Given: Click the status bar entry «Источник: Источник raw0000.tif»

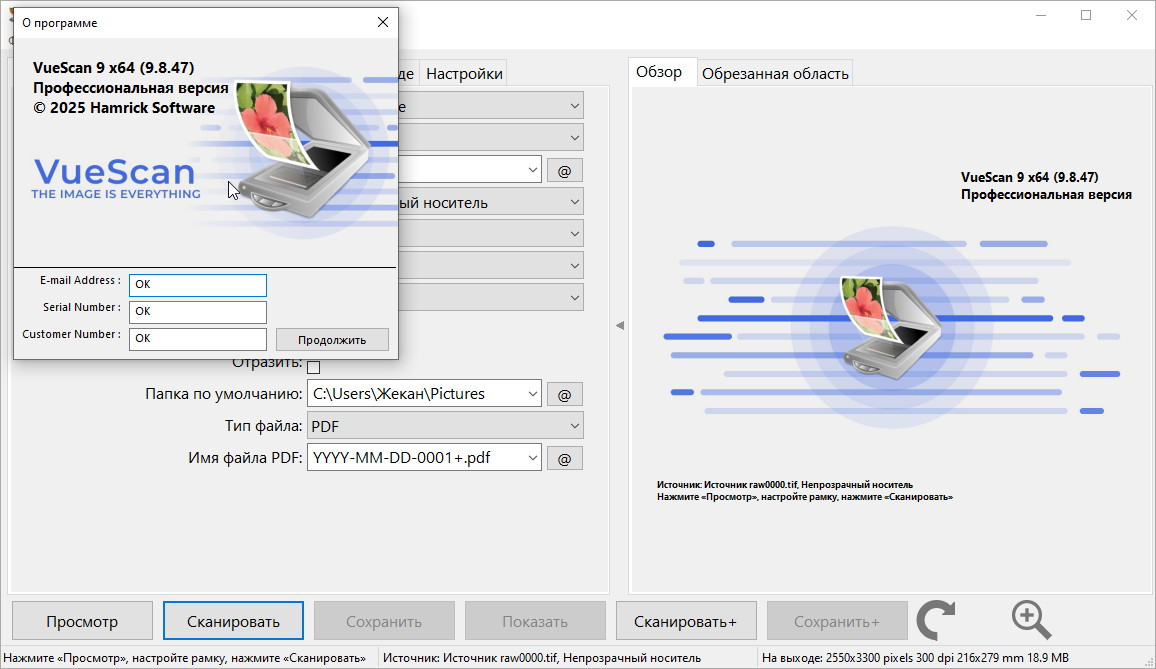Looking at the screenshot, I should click(542, 658).
